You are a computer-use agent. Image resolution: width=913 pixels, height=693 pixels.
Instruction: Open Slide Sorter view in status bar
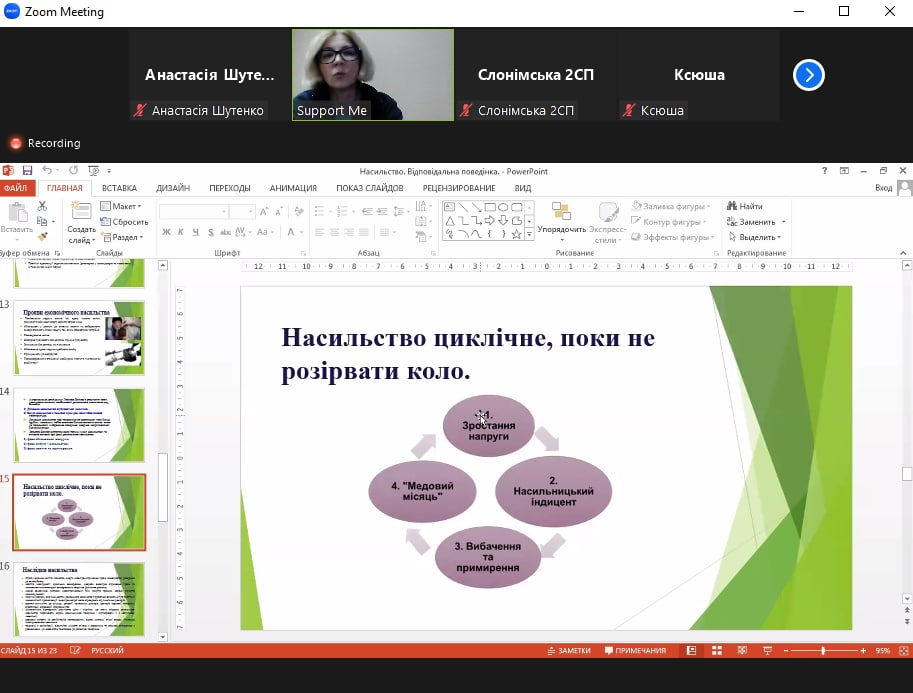[x=715, y=650]
